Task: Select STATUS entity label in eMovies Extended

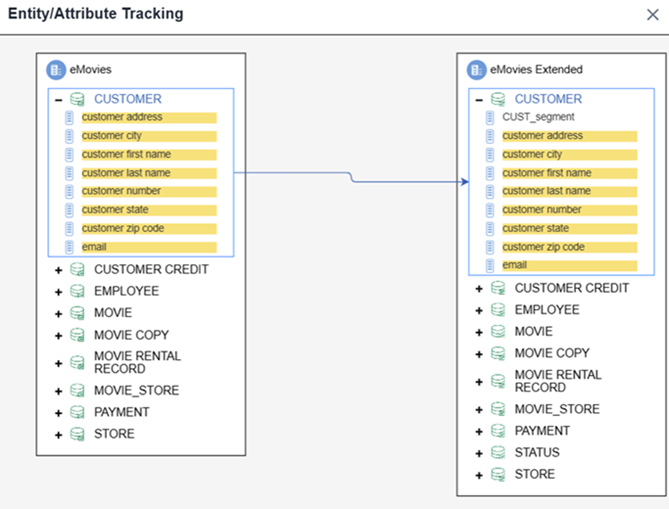Action: pyautogui.click(x=537, y=452)
